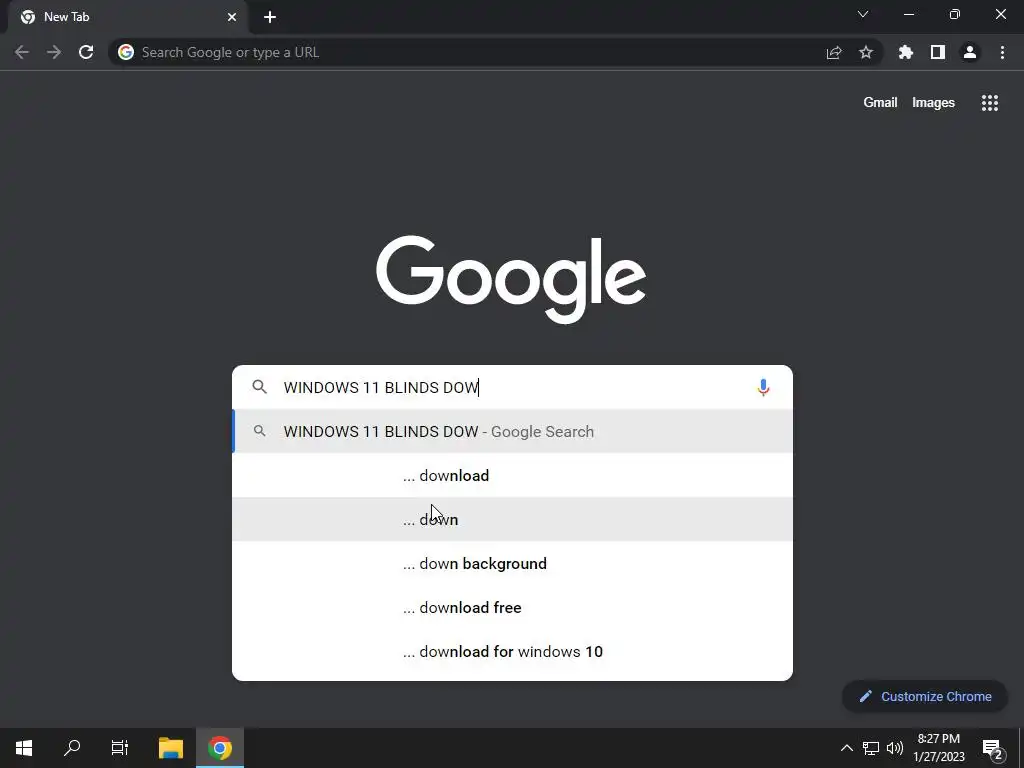
Task: Open the clock showing 8:27 PM
Action: (x=938, y=748)
